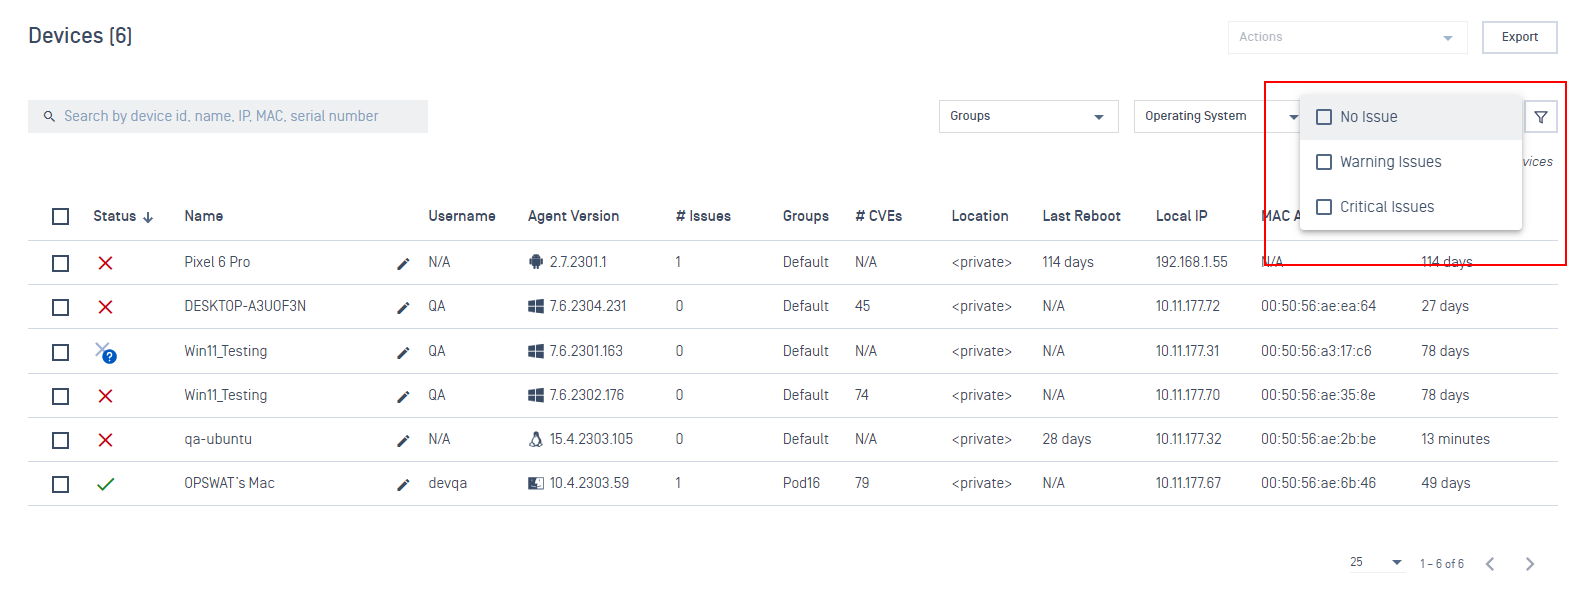This screenshot has width=1595, height=598.
Task: Click edit pencil for qa-ubuntu device
Action: tap(403, 440)
